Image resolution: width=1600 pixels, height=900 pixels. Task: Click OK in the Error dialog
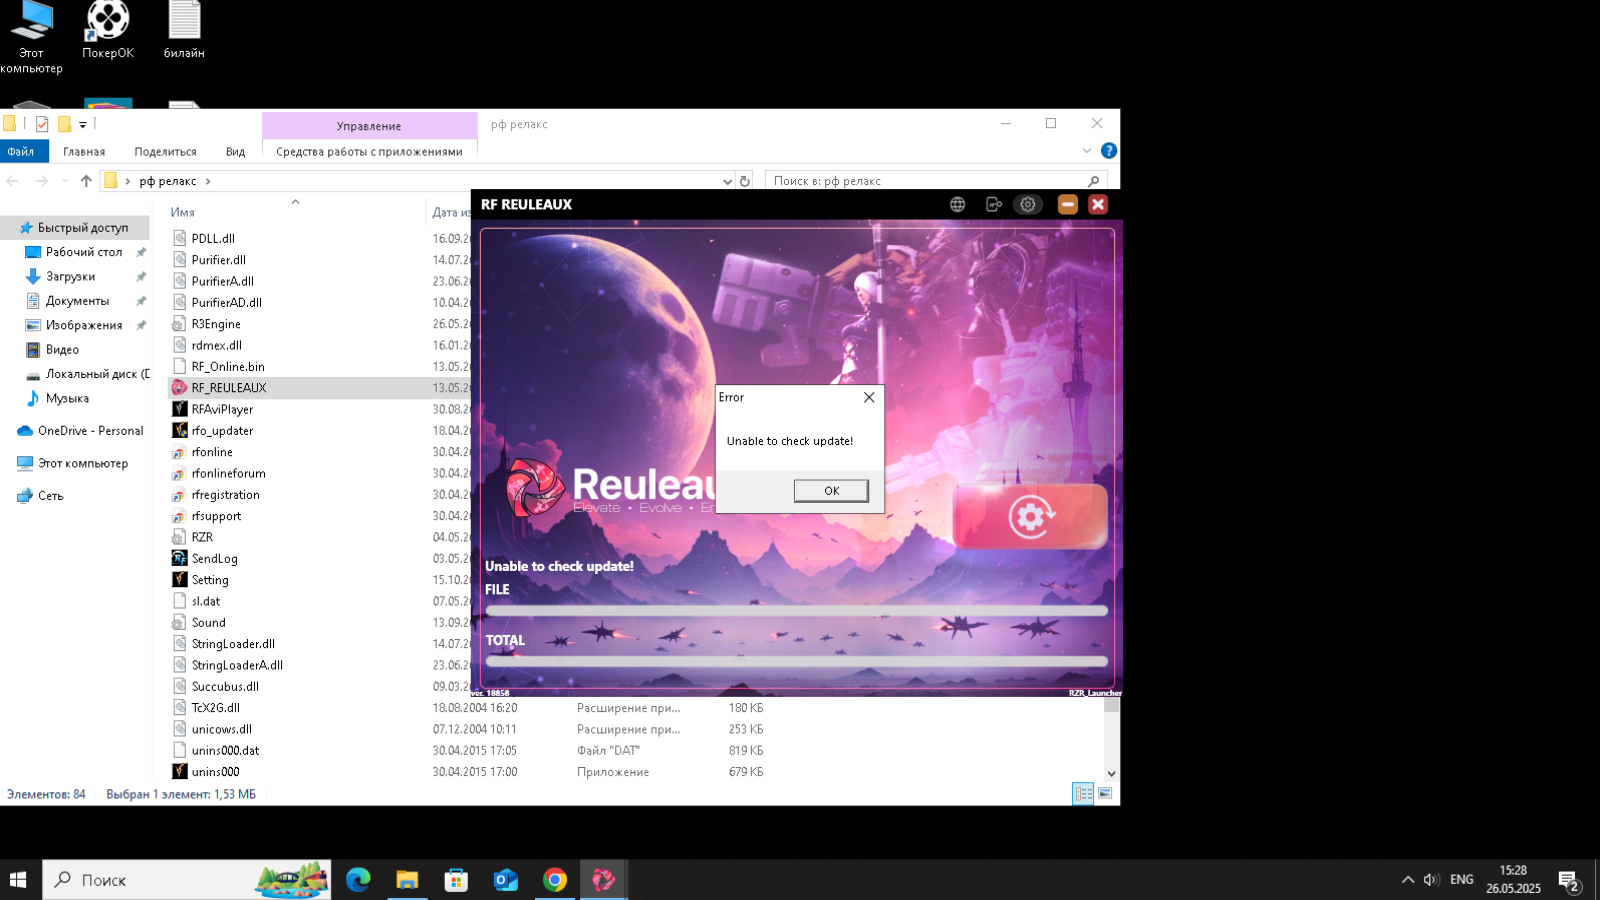click(x=831, y=491)
